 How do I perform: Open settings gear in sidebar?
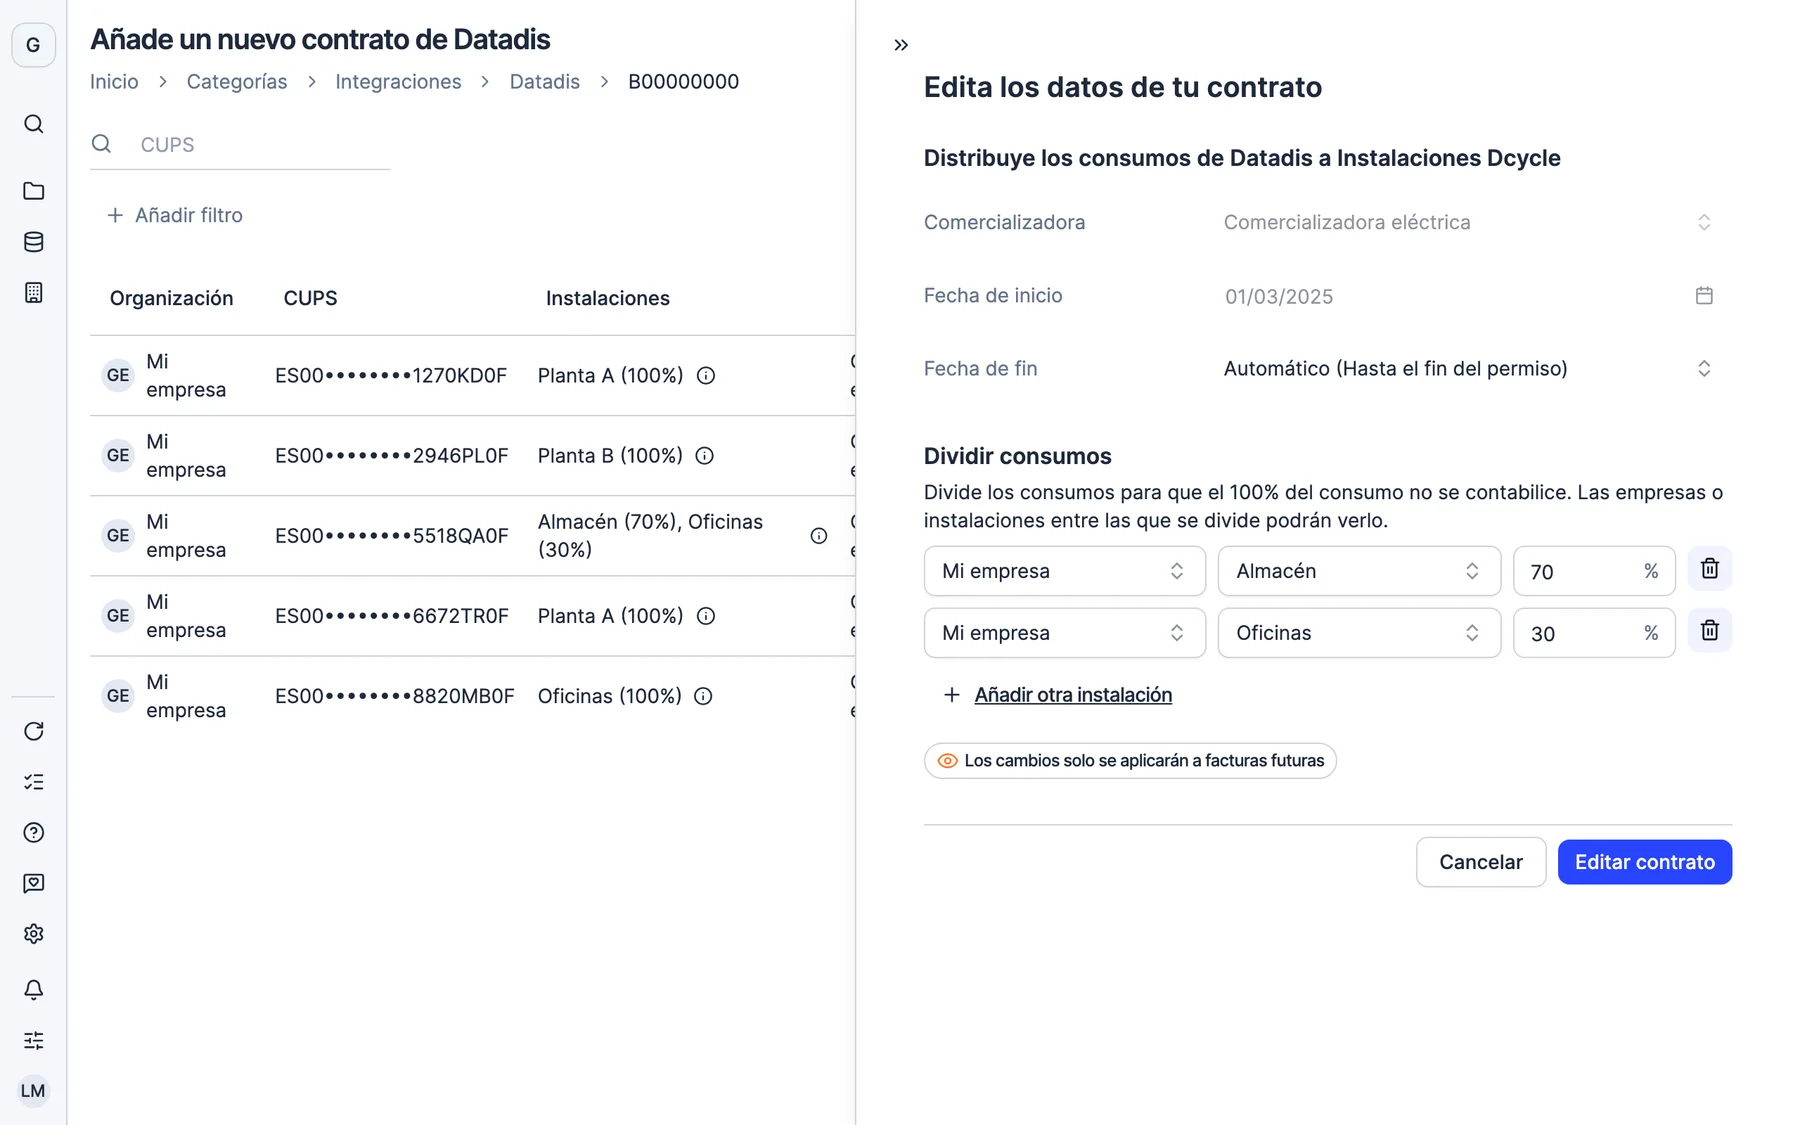[x=34, y=933]
